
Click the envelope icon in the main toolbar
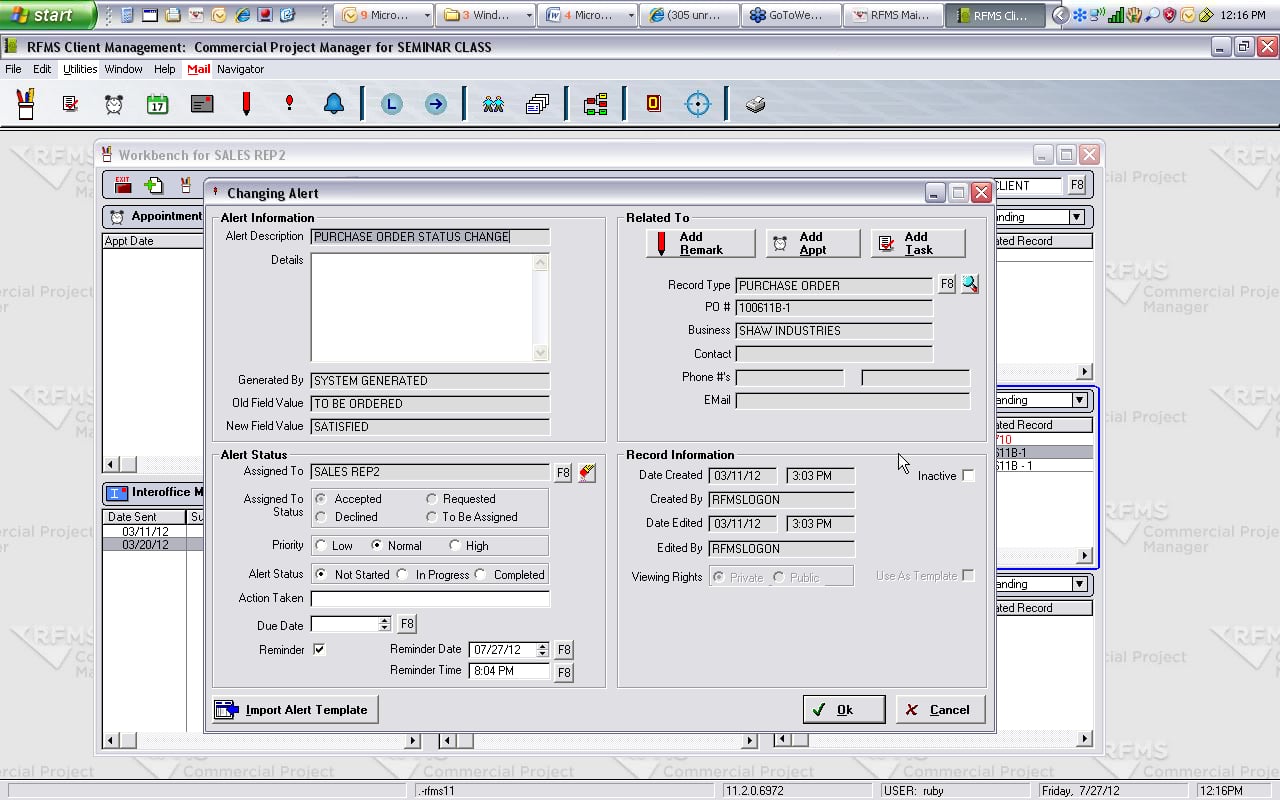[x=202, y=104]
